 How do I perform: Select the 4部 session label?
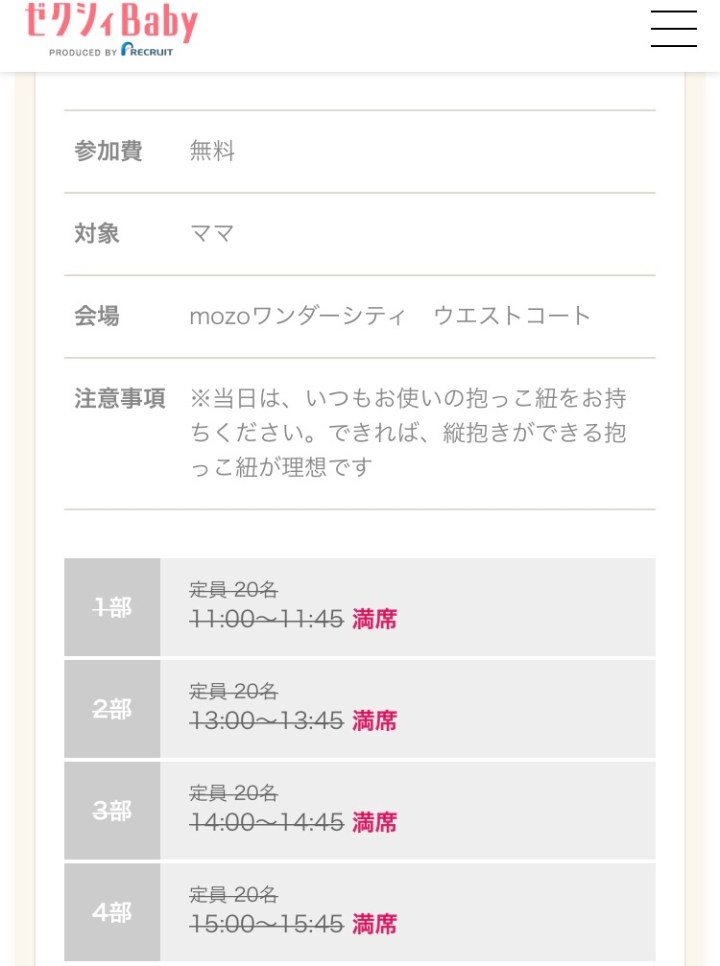pos(112,912)
